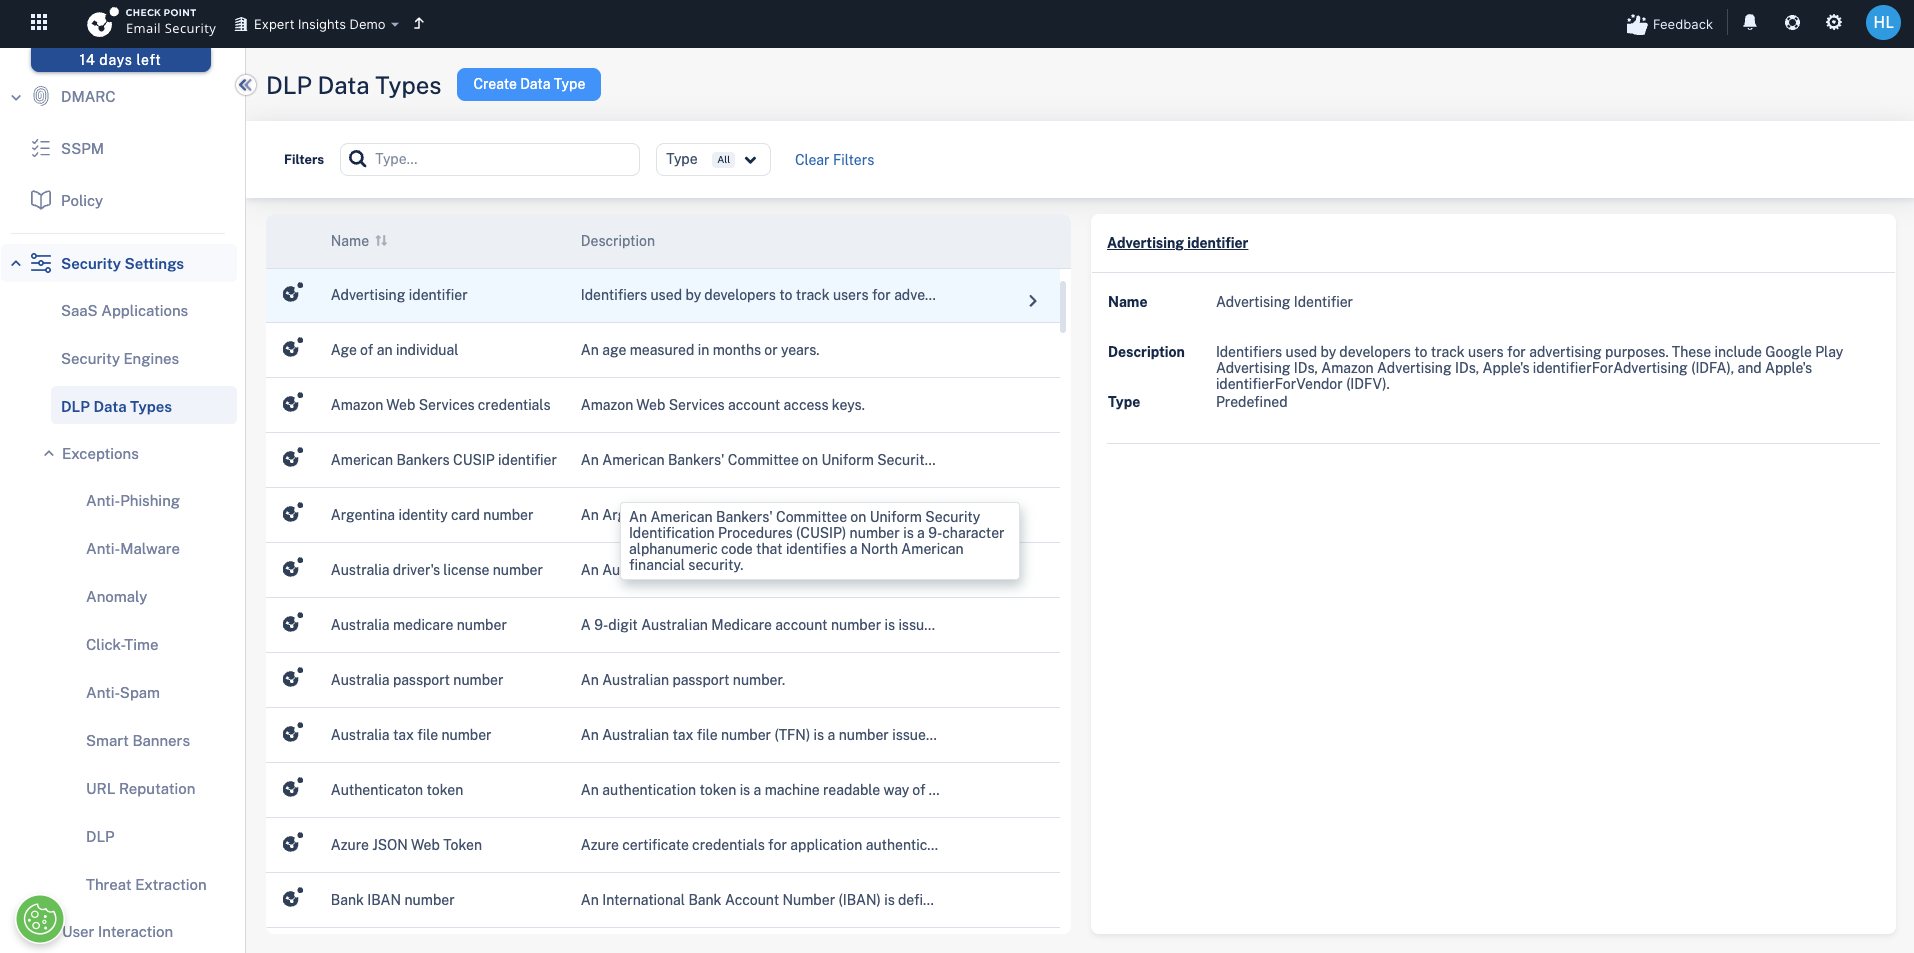Open the Type filter dropdown
This screenshot has height=953, width=1914.
pyautogui.click(x=713, y=160)
